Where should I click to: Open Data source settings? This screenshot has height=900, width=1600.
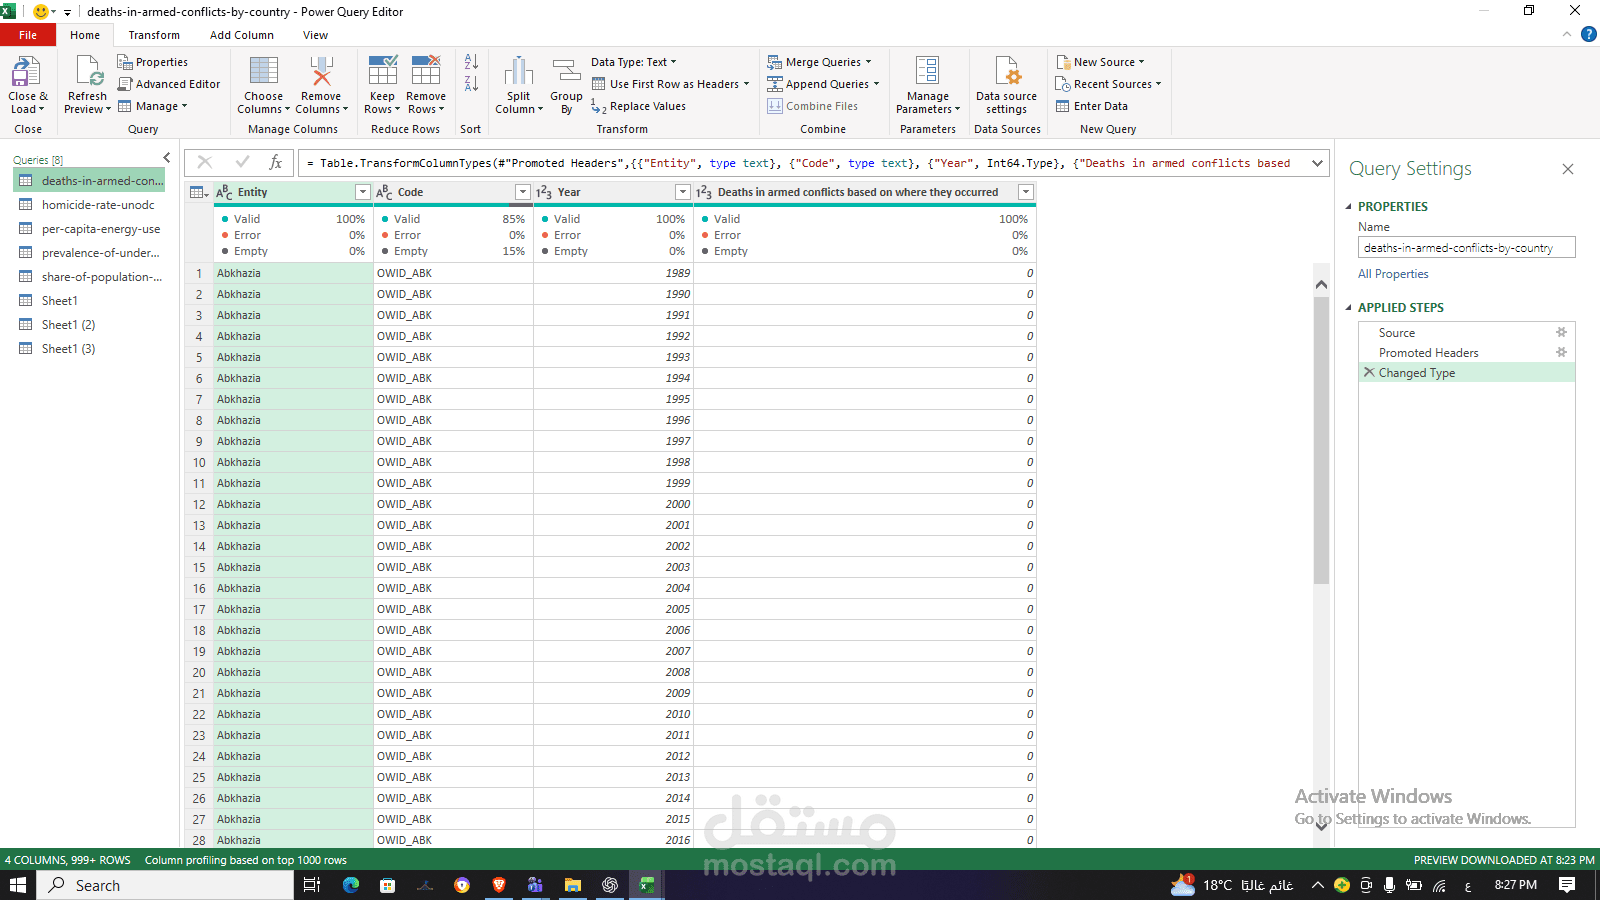[1006, 85]
